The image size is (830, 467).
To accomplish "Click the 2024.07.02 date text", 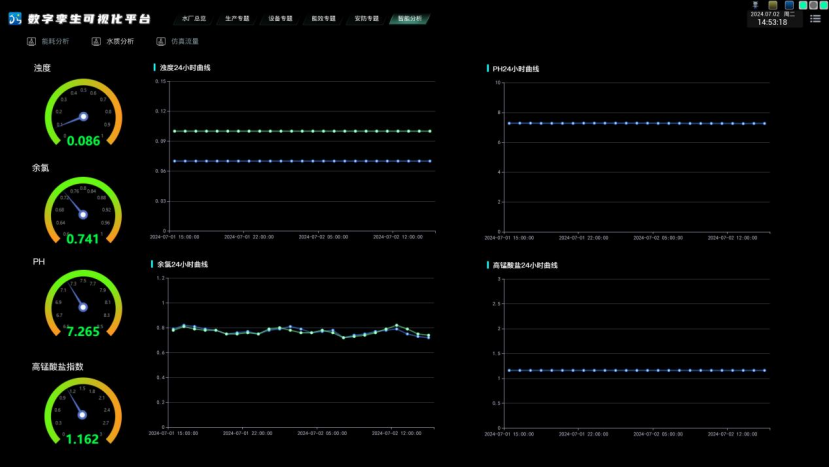I will pos(765,14).
